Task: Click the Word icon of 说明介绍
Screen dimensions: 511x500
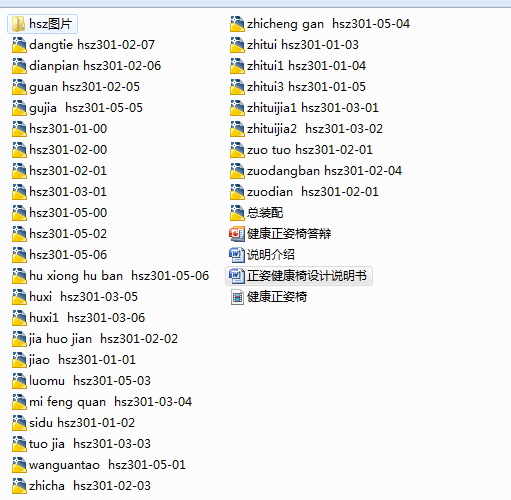Action: [x=237, y=255]
